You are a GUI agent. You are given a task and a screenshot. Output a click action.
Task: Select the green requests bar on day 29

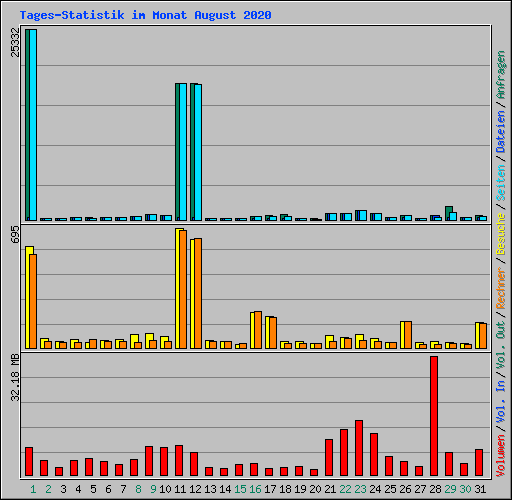coord(448,213)
